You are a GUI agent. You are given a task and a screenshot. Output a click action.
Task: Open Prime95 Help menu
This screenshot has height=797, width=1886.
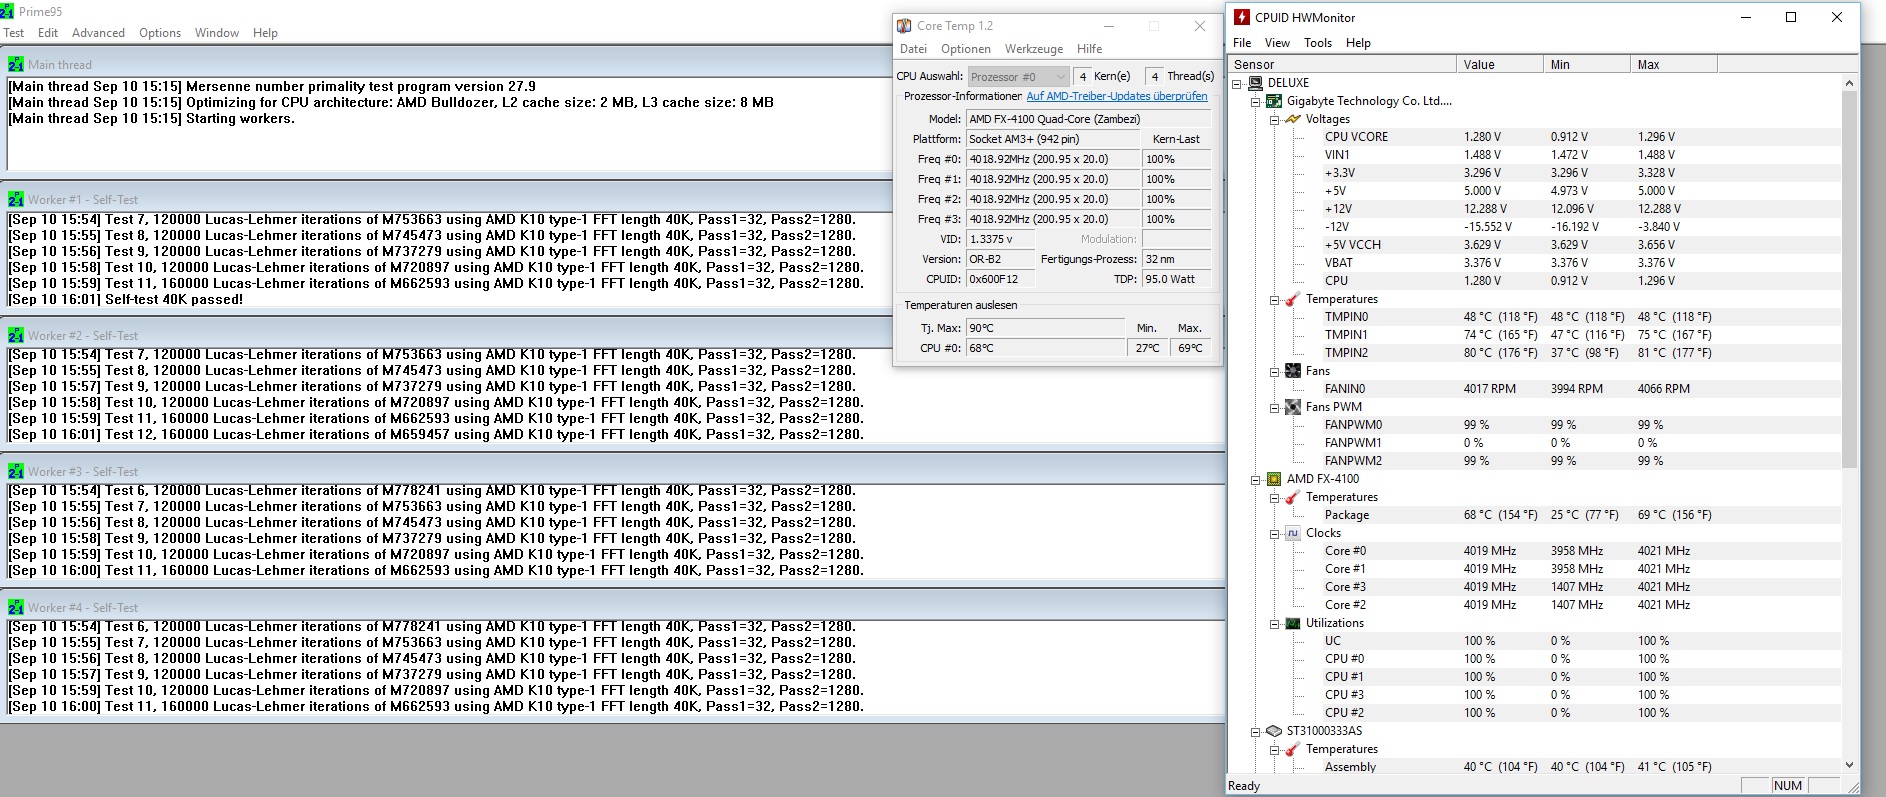pos(265,33)
